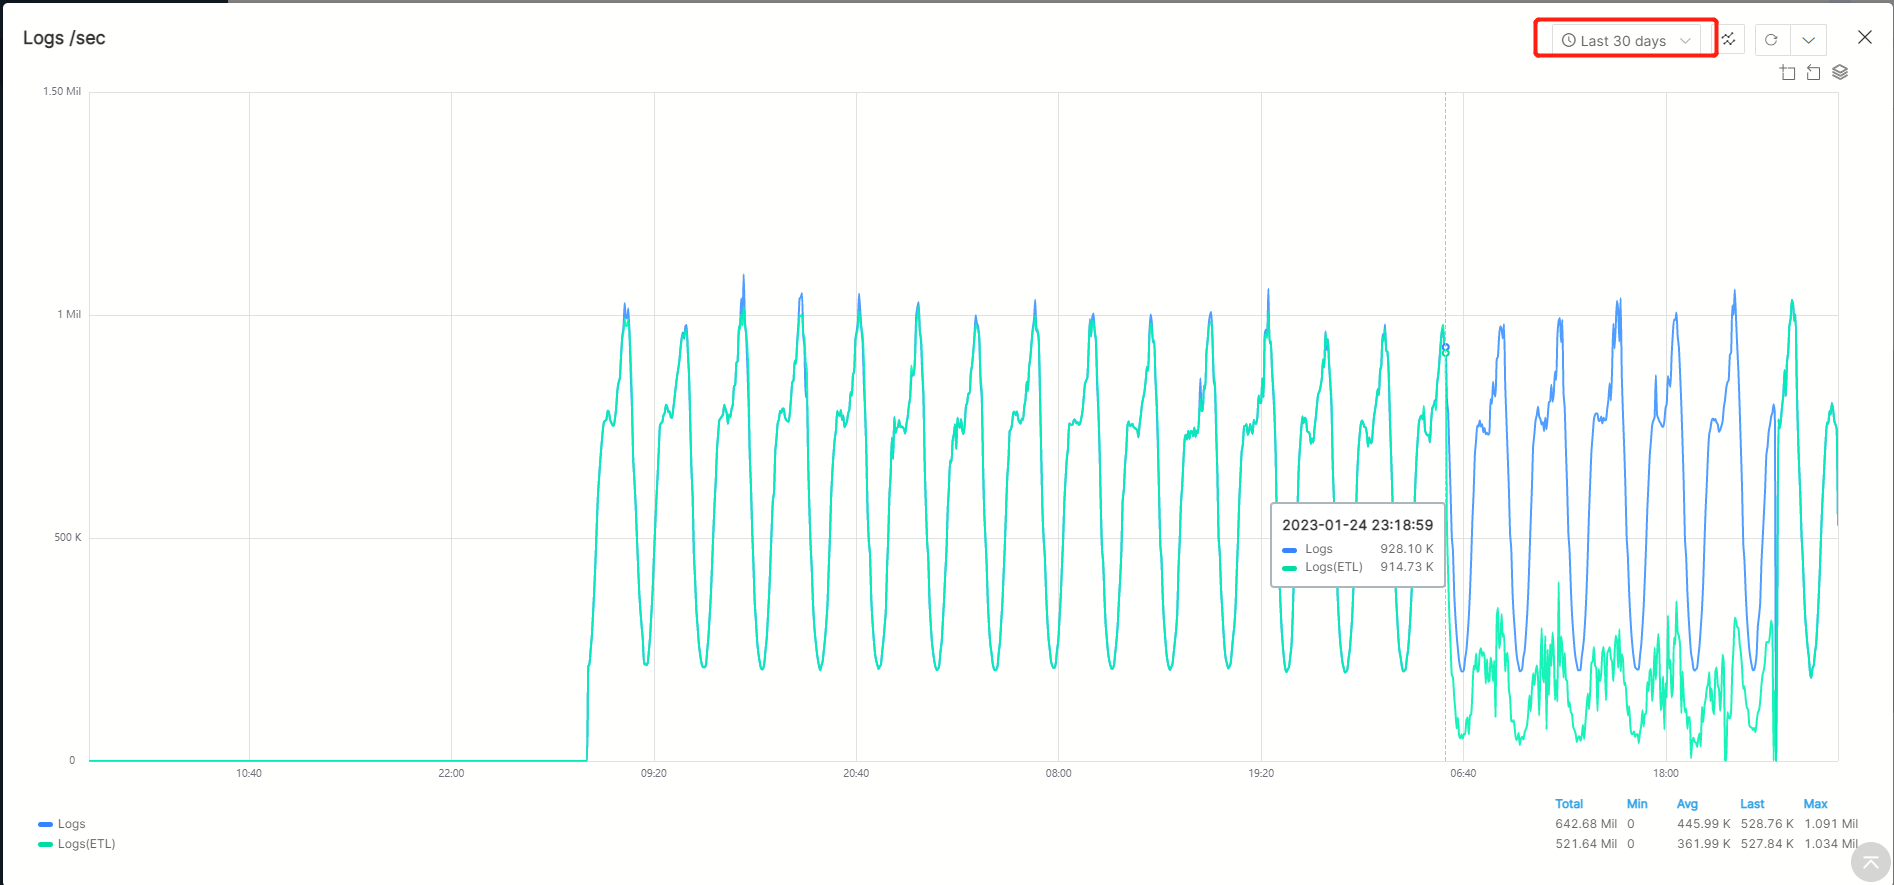Close the Logs /sec panel
Viewport: 1894px width, 885px height.
(x=1864, y=37)
